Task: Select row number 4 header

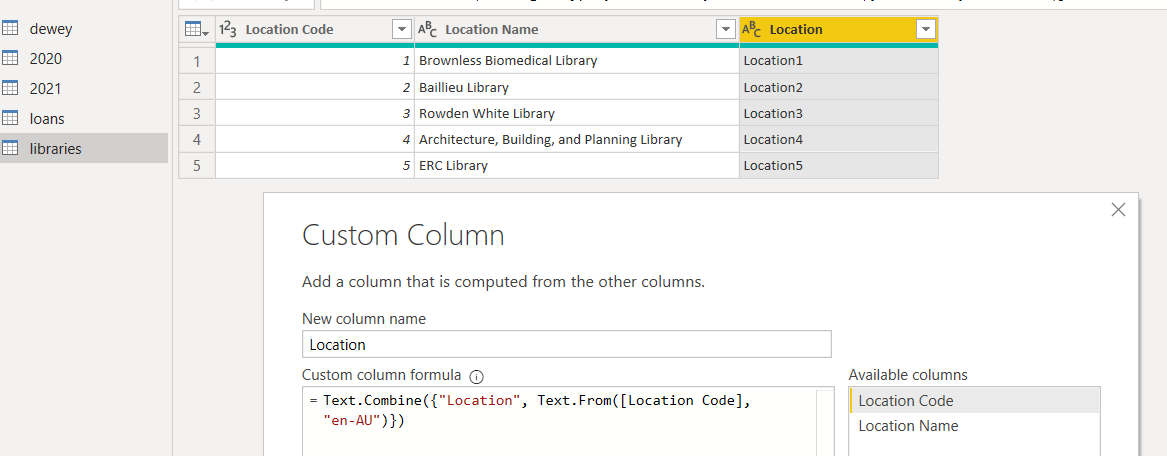Action: (197, 139)
